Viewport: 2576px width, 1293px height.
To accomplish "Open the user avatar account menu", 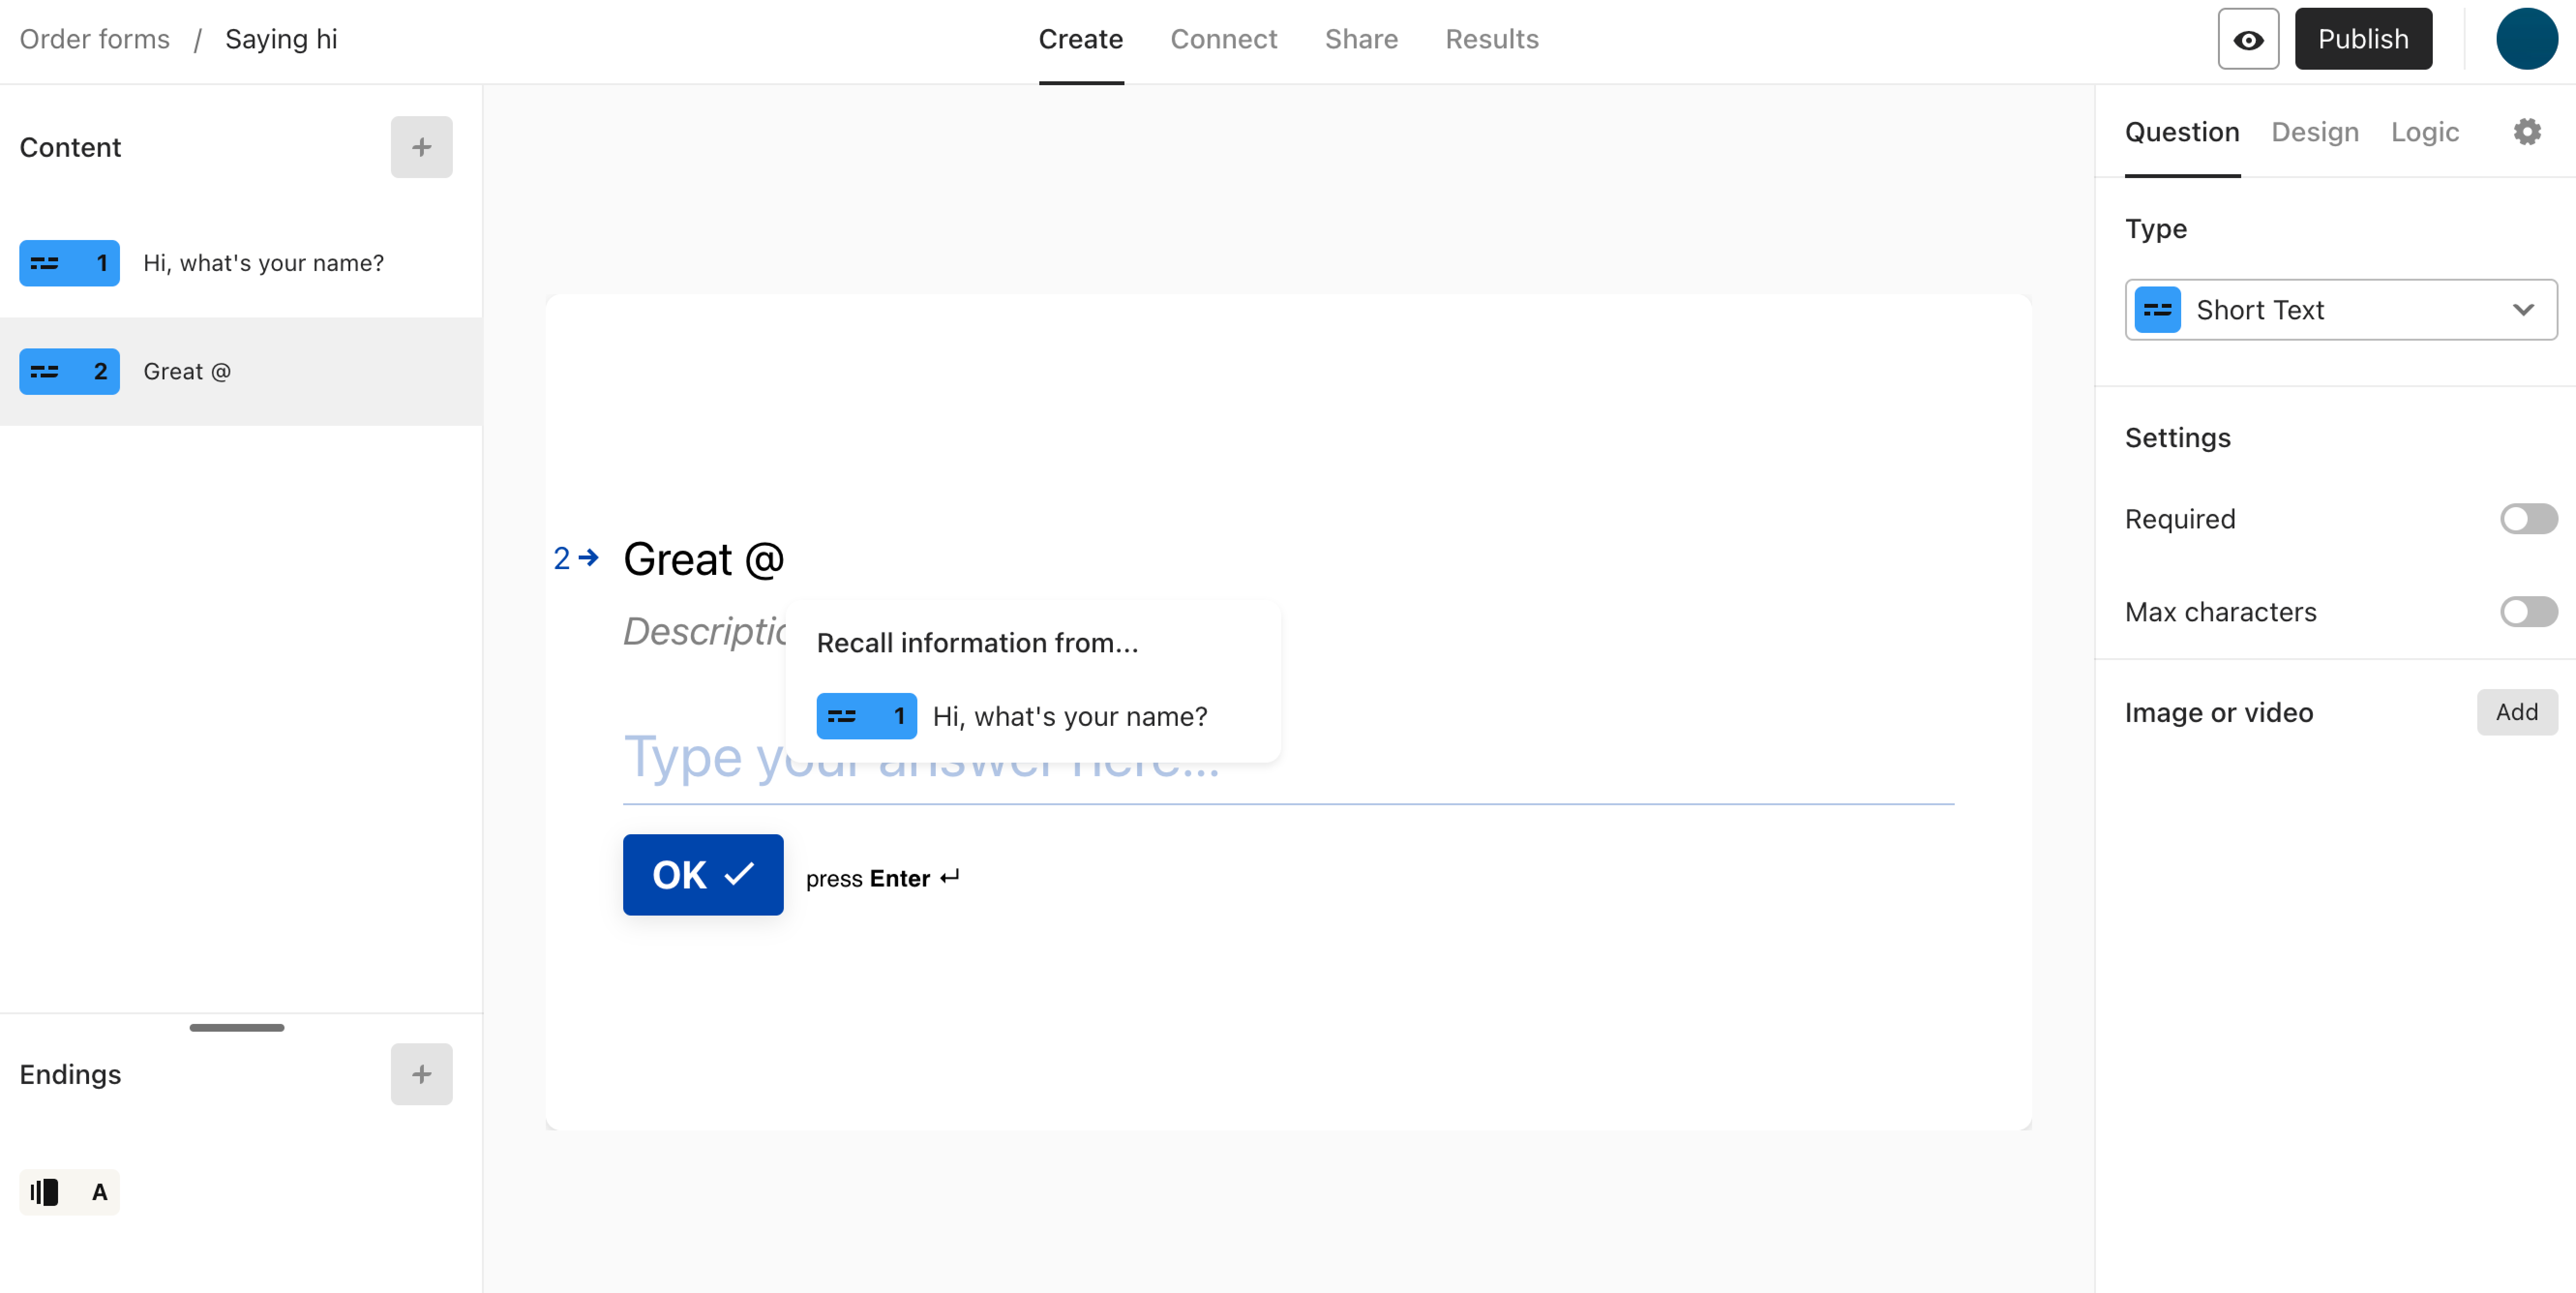I will coord(2526,39).
